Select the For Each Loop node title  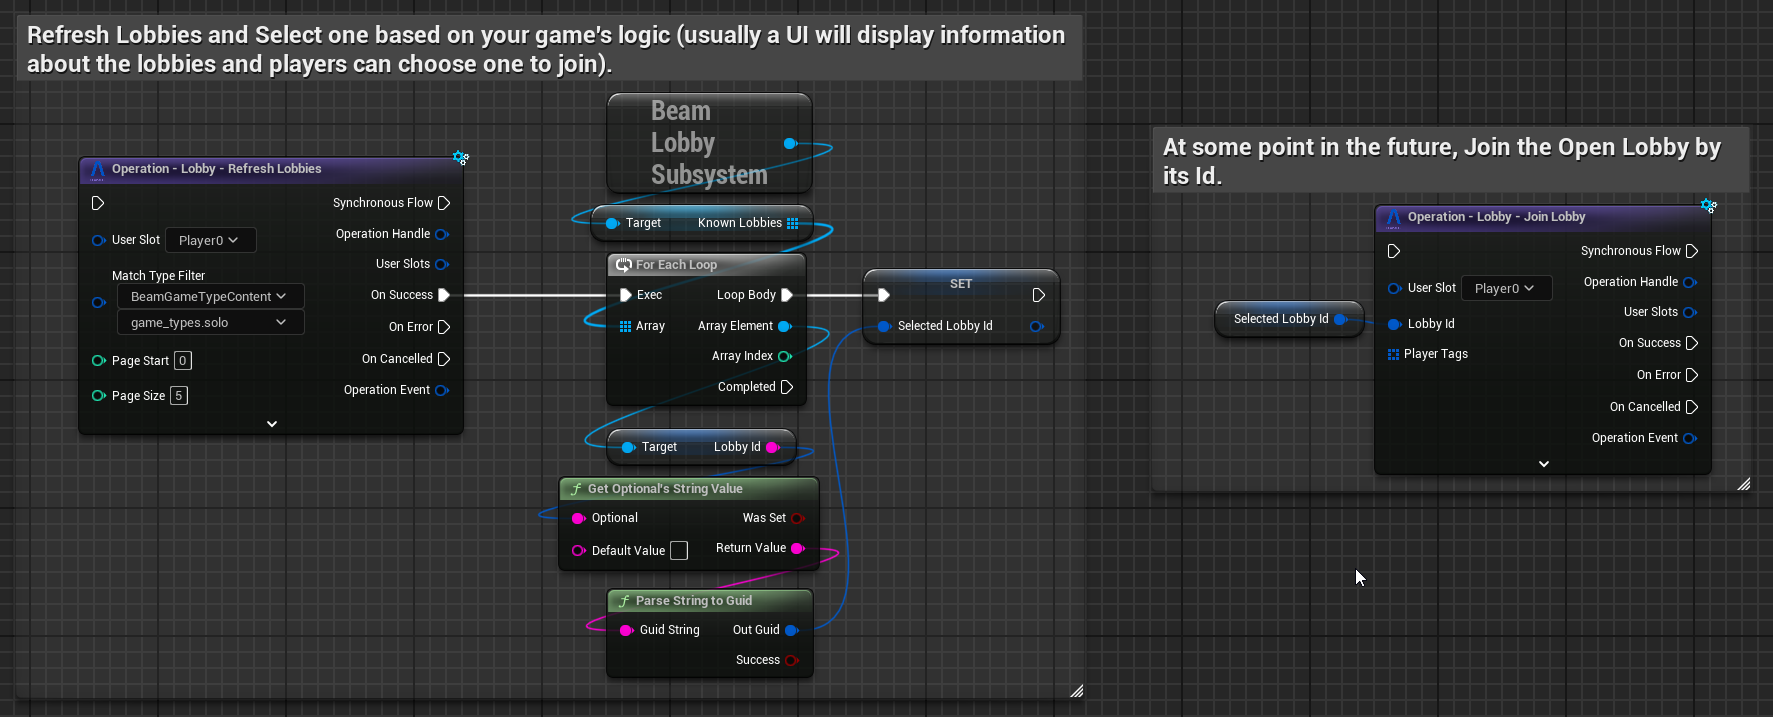[676, 265]
